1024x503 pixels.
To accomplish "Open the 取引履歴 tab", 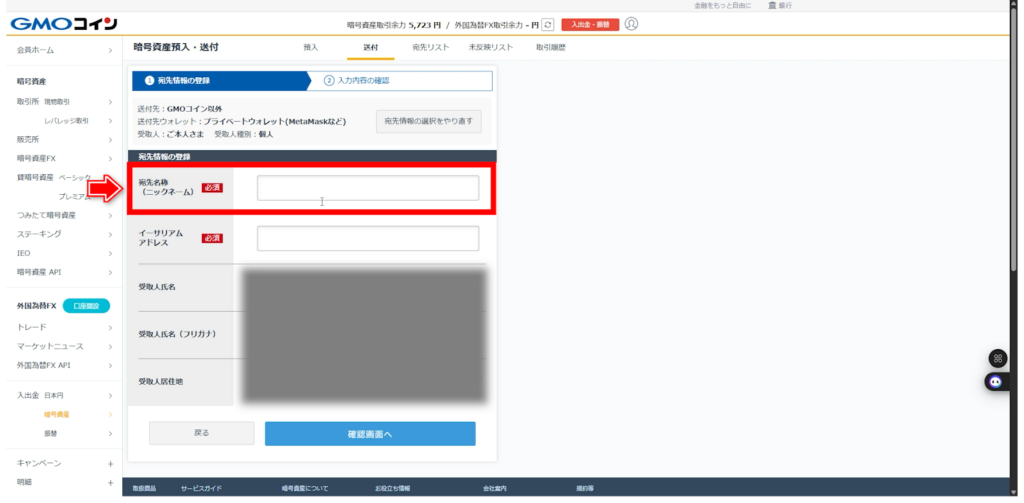I will pos(551,47).
